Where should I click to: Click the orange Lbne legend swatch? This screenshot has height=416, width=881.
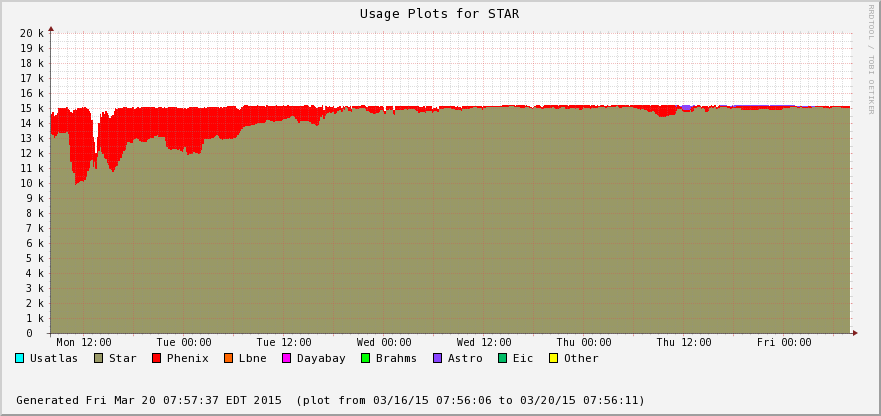(x=228, y=358)
